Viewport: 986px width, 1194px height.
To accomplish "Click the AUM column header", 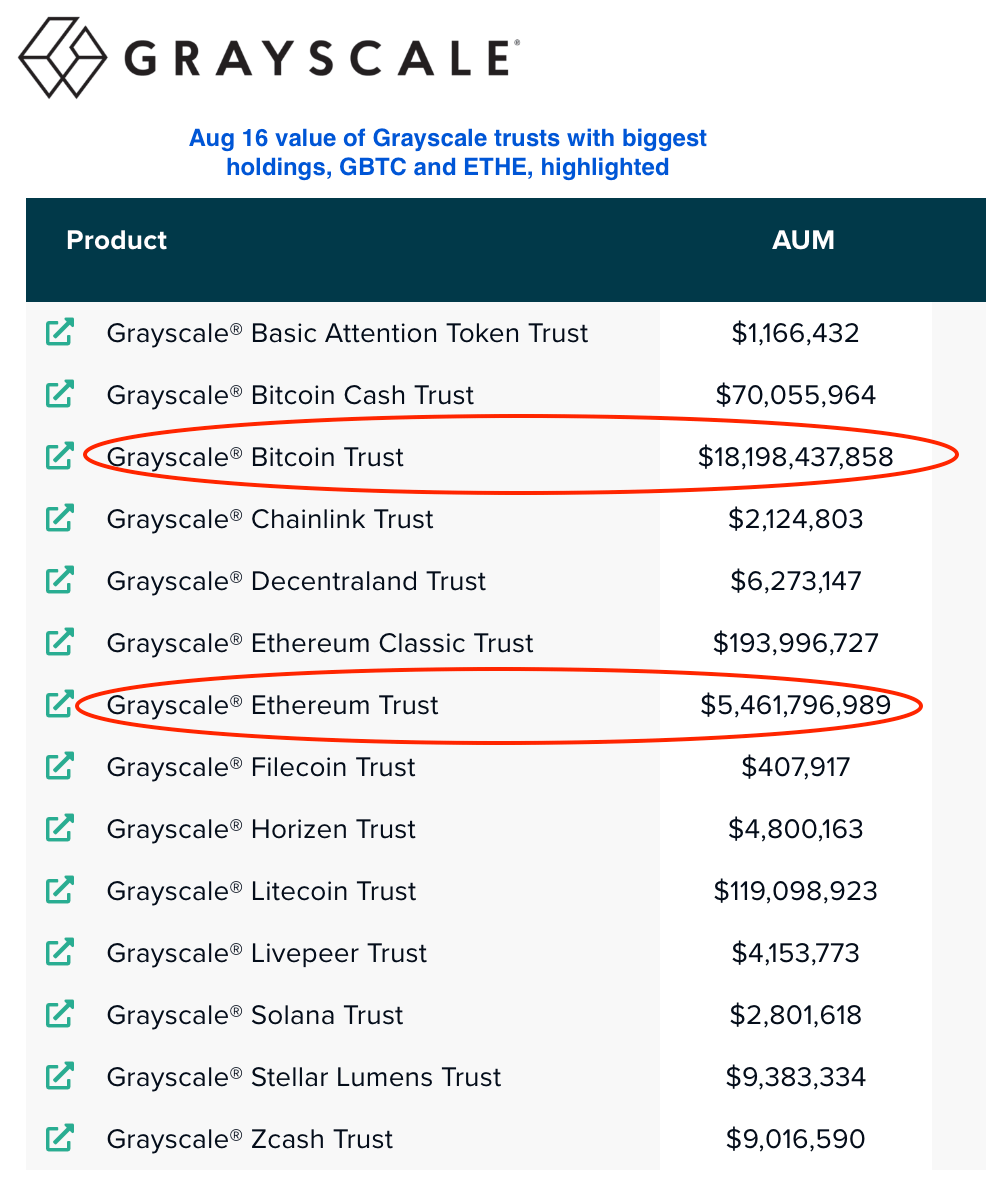I will click(x=803, y=240).
